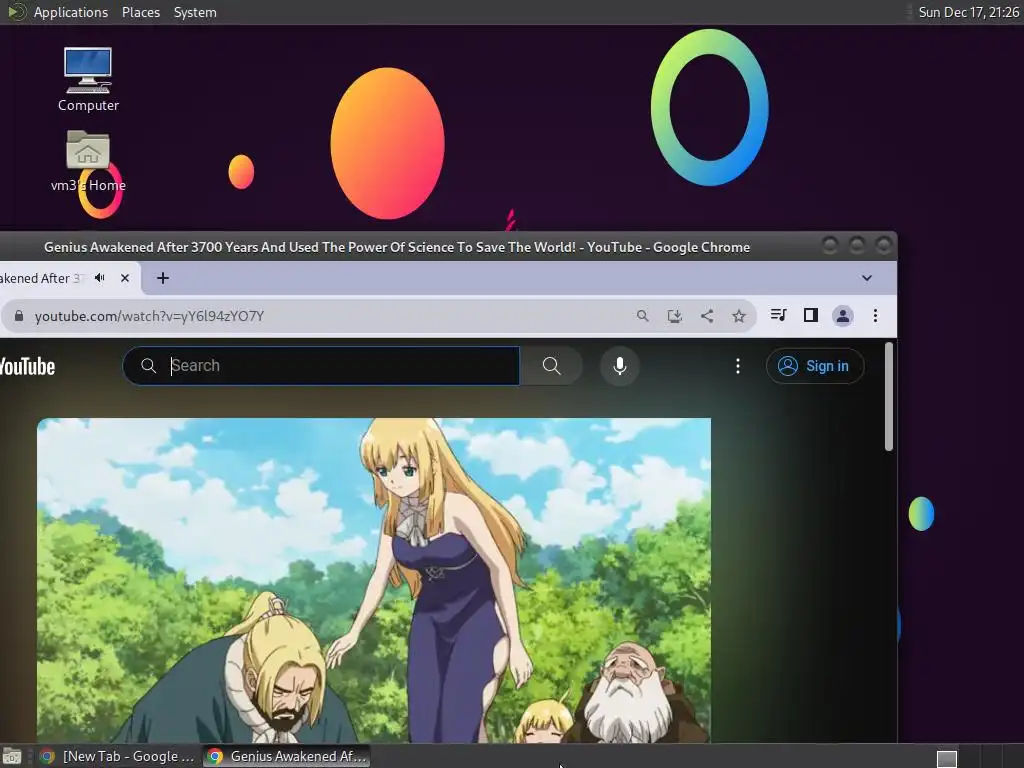
Task: Sign in to YouTube
Action: pos(815,366)
